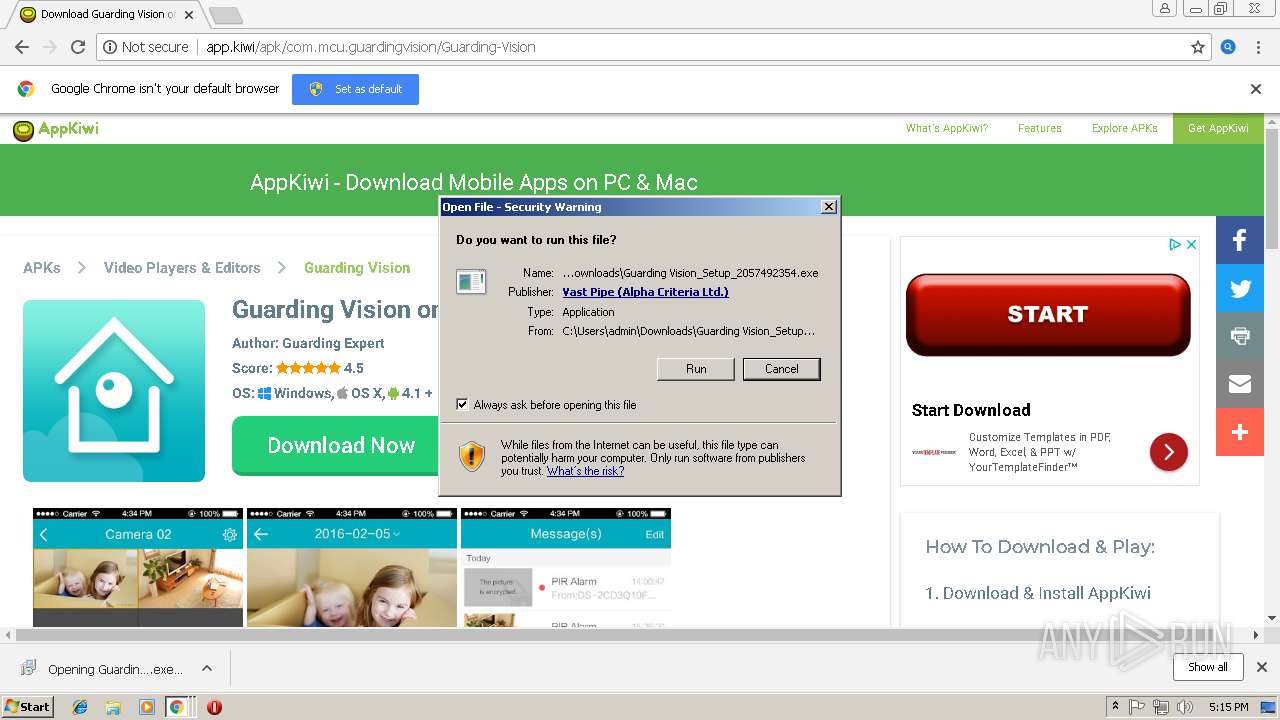Go back in Chrome

(21, 47)
